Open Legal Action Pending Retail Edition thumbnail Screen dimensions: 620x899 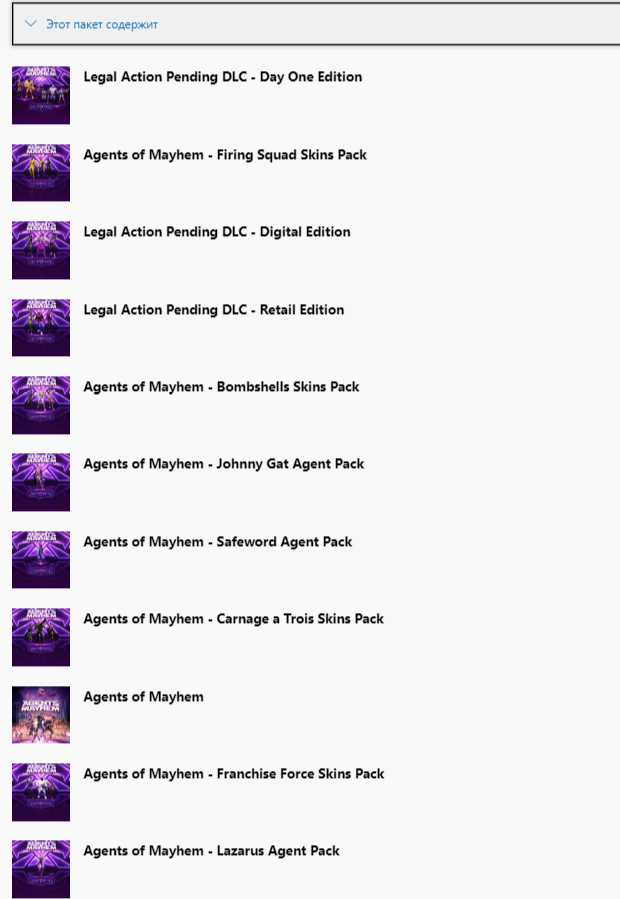(x=41, y=327)
